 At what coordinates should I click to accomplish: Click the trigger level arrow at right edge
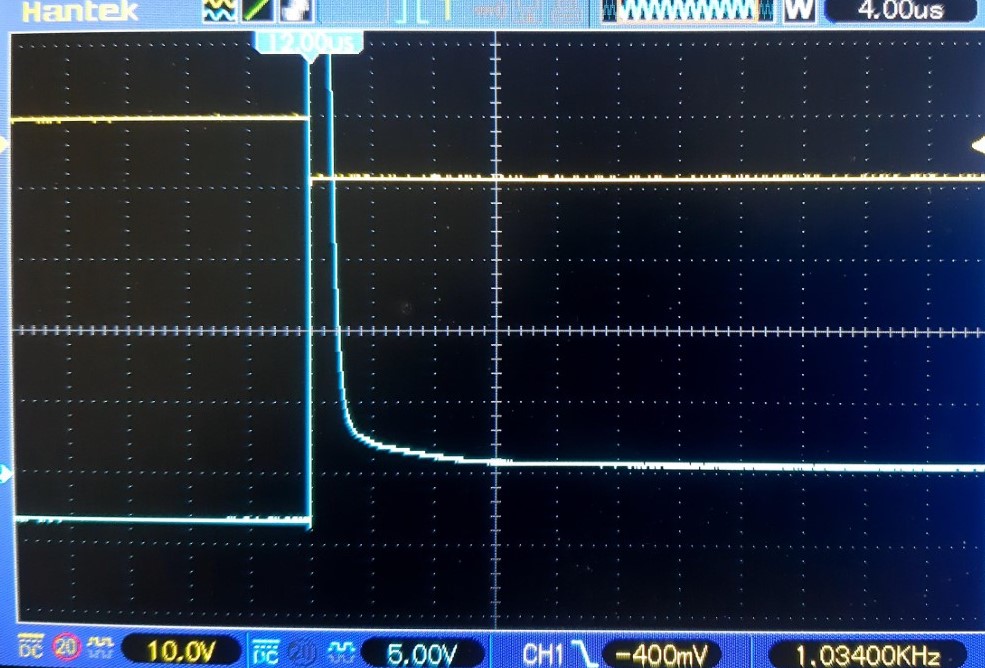point(979,146)
